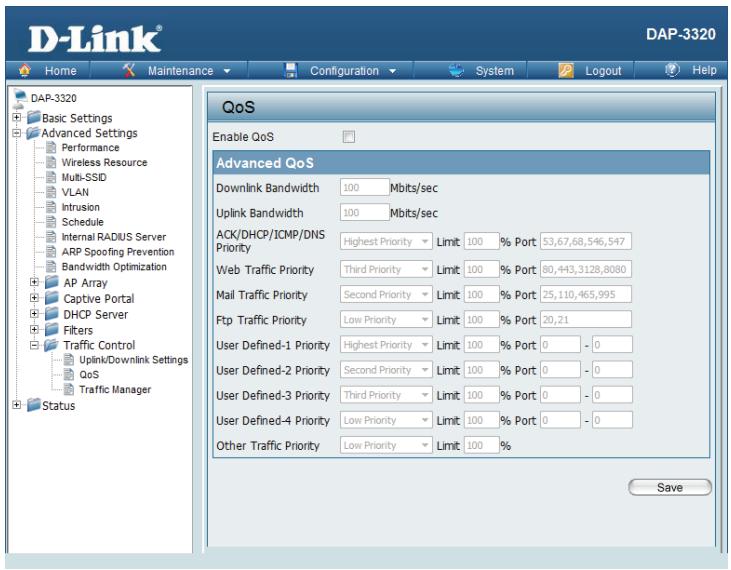This screenshot has height=570, width=731.
Task: Click the VLAN page icon
Action: click(51, 192)
